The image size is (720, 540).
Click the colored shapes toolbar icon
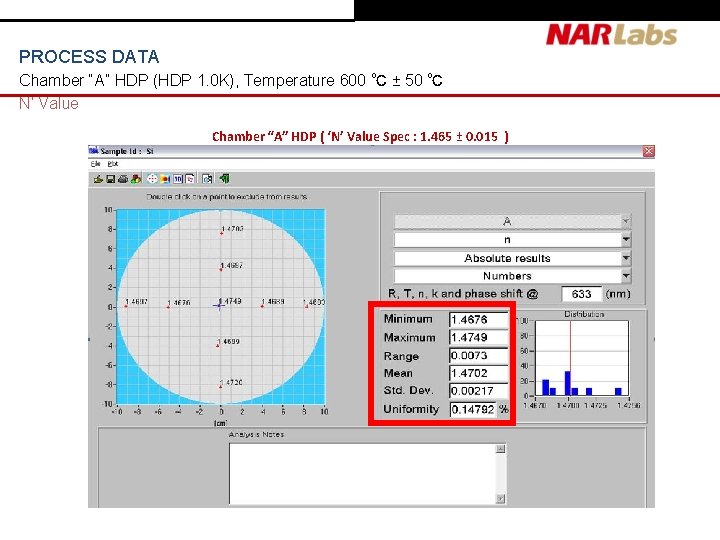tap(135, 179)
